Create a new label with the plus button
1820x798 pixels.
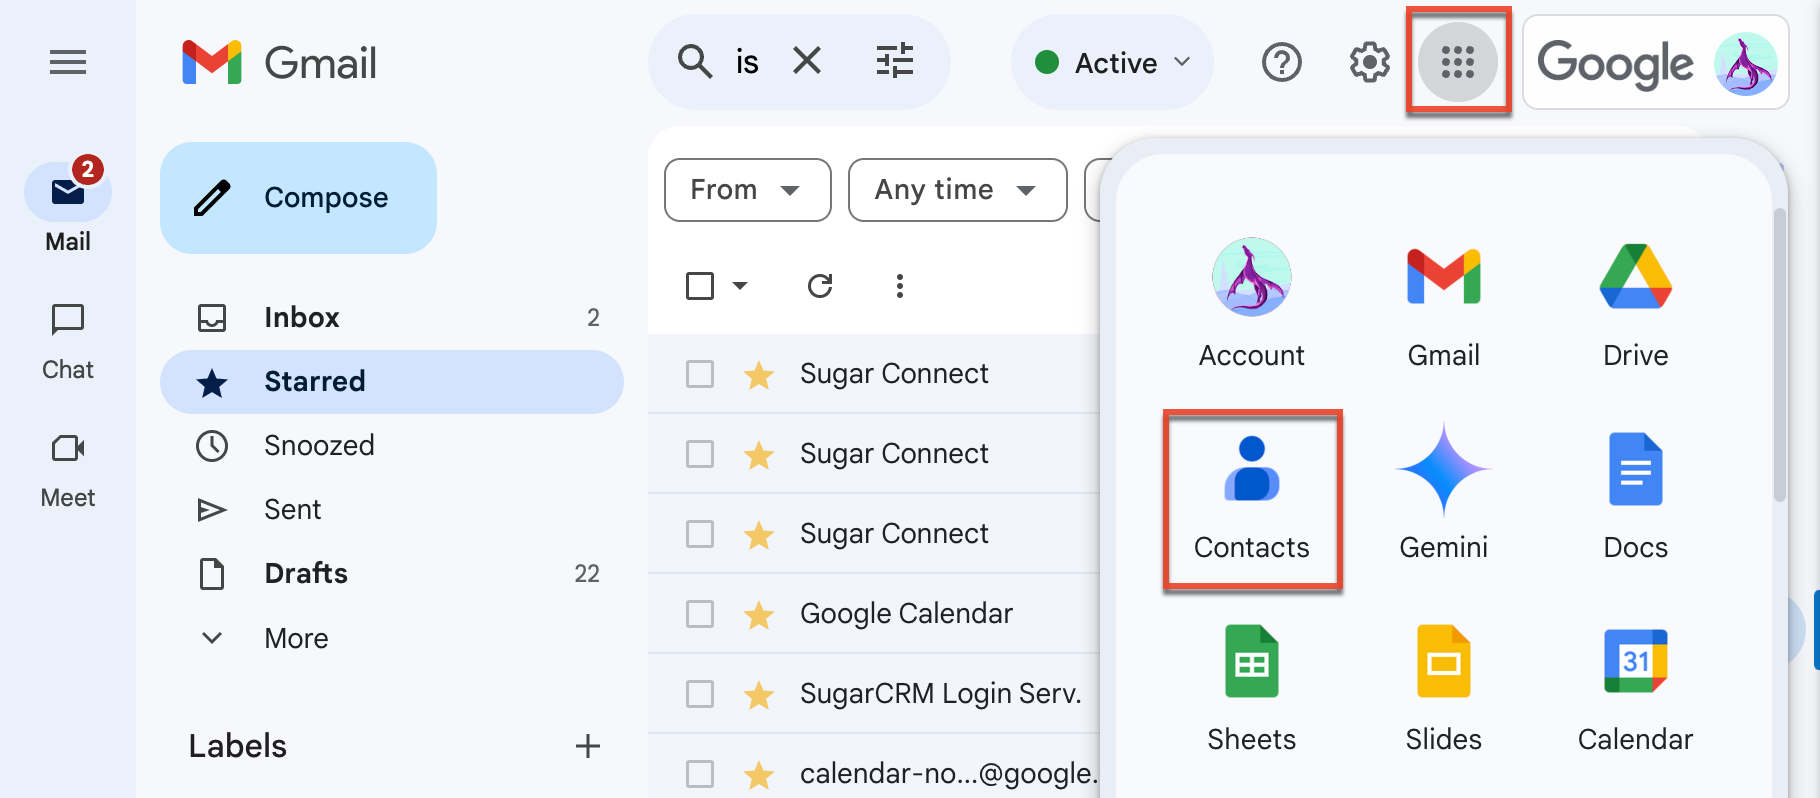point(589,746)
